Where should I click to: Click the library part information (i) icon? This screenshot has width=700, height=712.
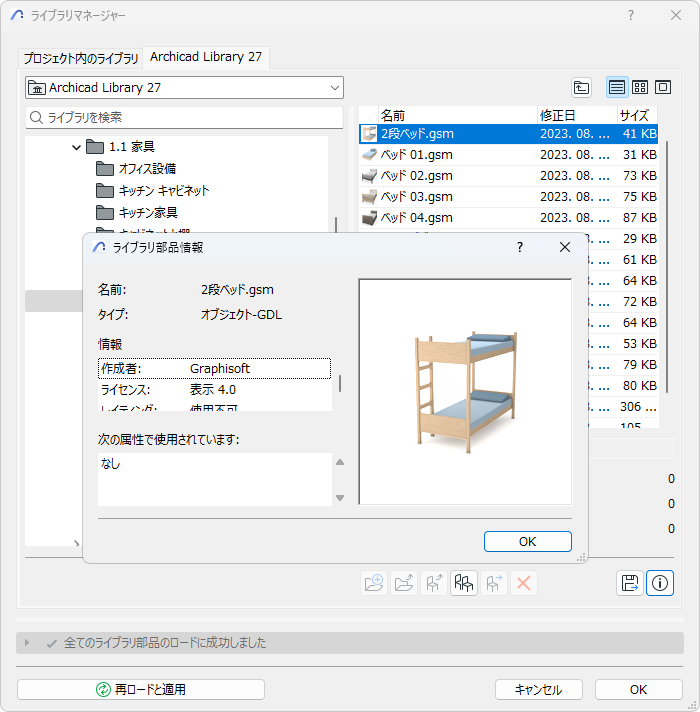coord(660,583)
